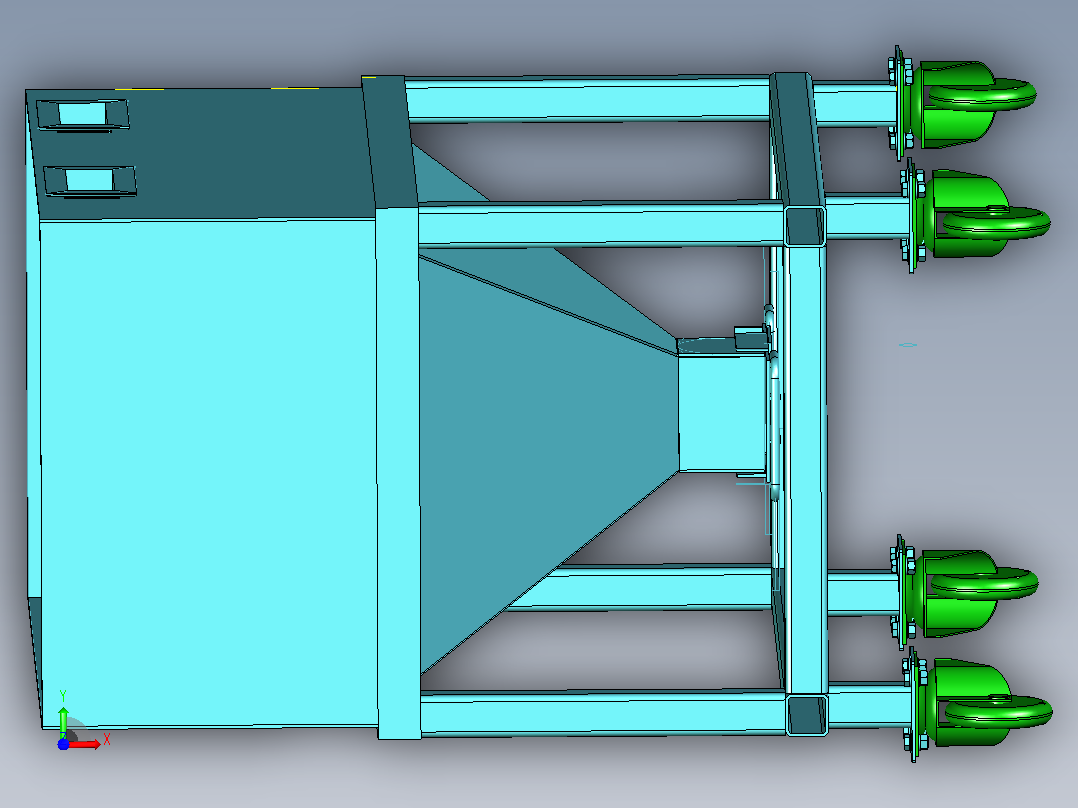1078x808 pixels.
Task: Pick the lower hollow square tube end
Action: tap(807, 715)
